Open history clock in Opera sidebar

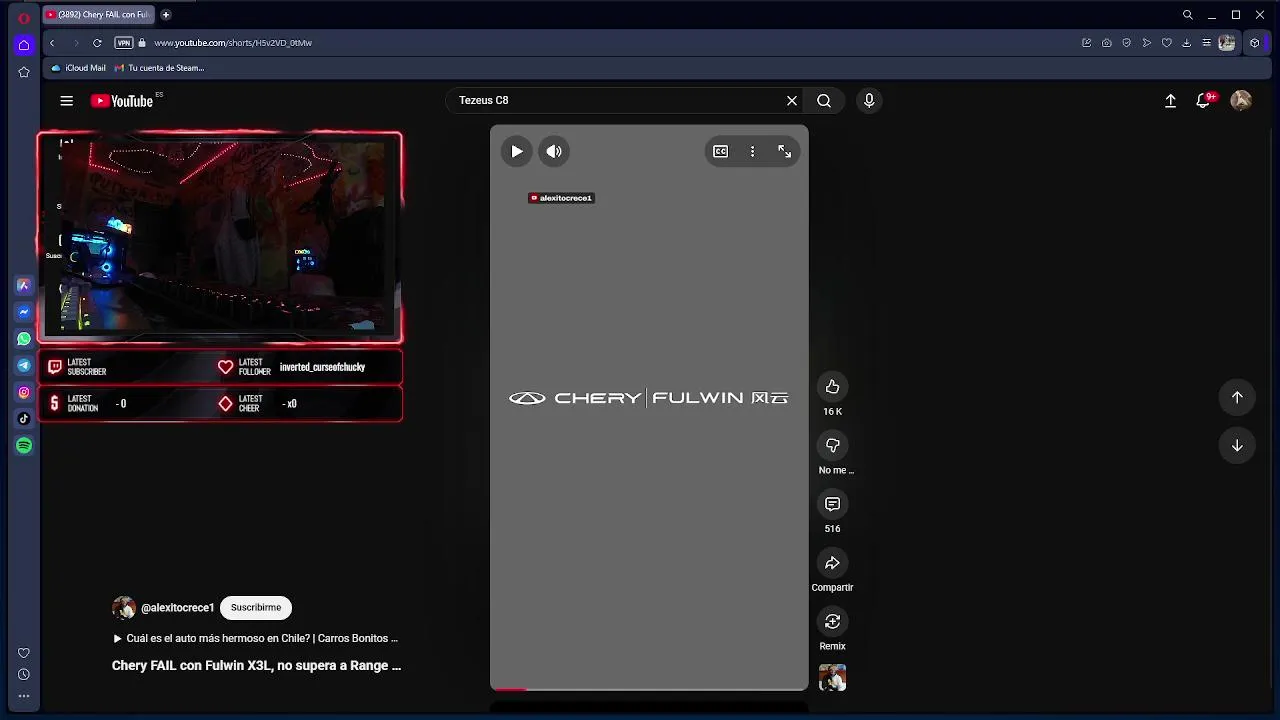[24, 674]
